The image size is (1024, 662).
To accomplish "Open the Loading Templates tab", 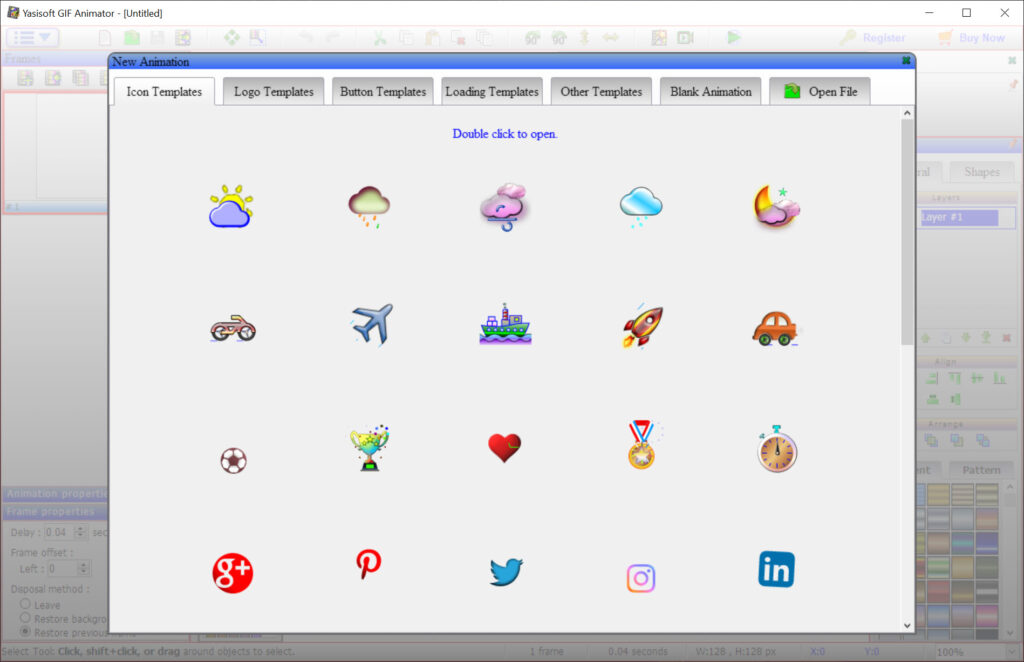I will 492,91.
